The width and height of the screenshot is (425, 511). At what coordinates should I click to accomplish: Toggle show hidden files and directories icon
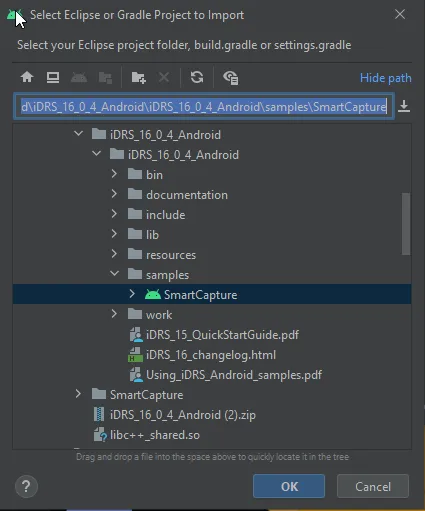tap(230, 77)
